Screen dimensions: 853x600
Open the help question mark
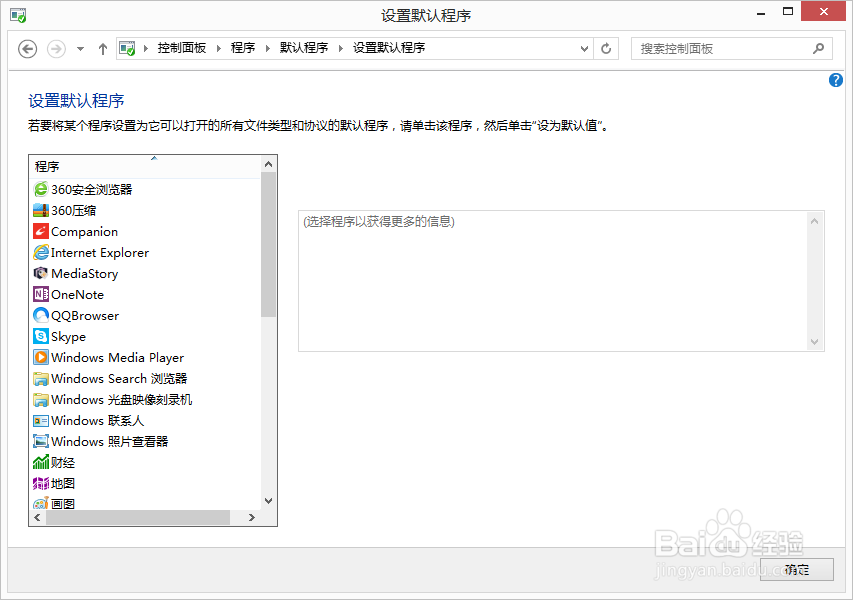coord(835,80)
